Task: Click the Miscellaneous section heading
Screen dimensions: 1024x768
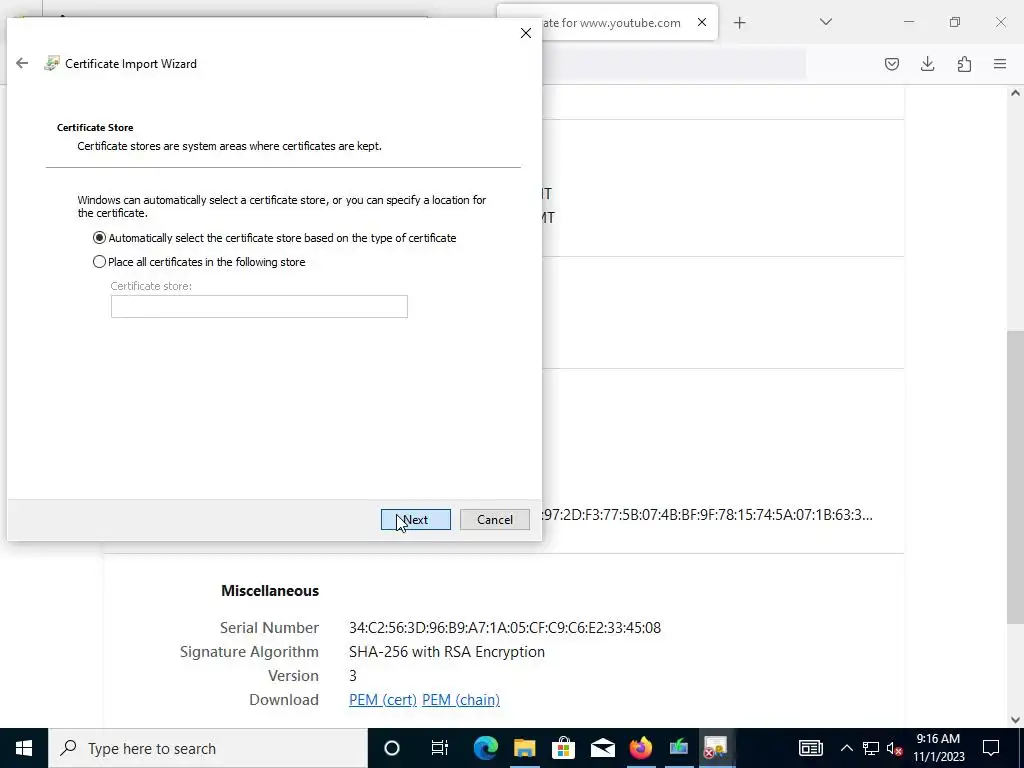Action: click(x=270, y=591)
